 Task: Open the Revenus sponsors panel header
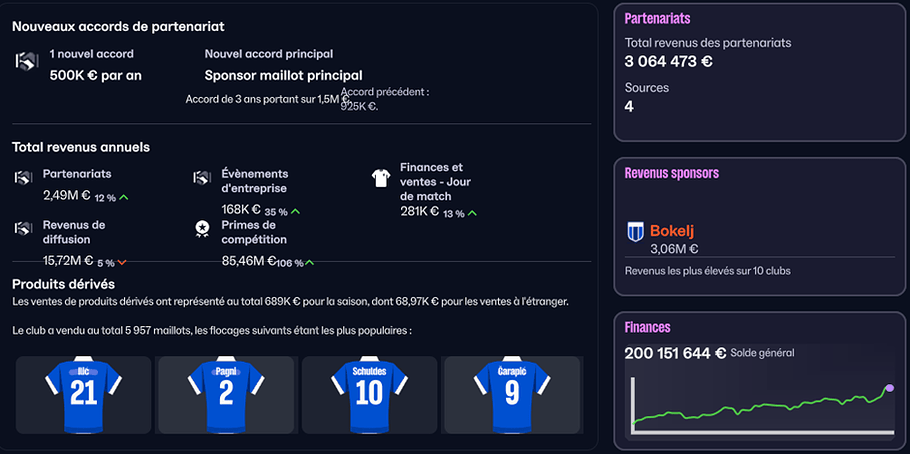point(671,173)
